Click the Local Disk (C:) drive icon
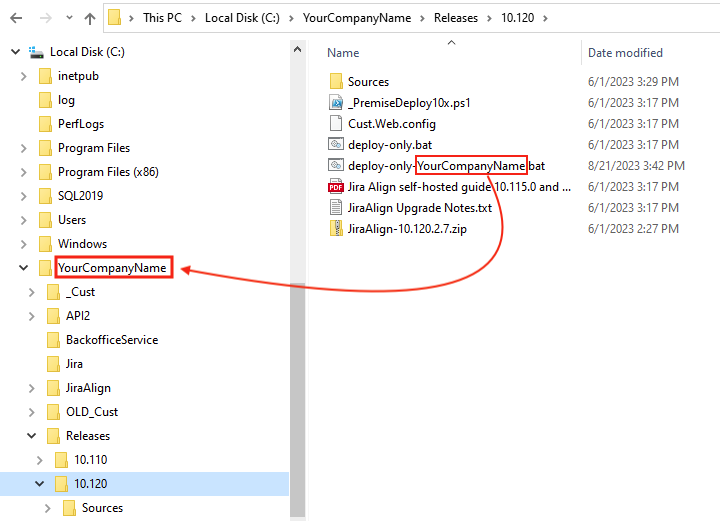This screenshot has height=521, width=720. pyautogui.click(x=36, y=52)
